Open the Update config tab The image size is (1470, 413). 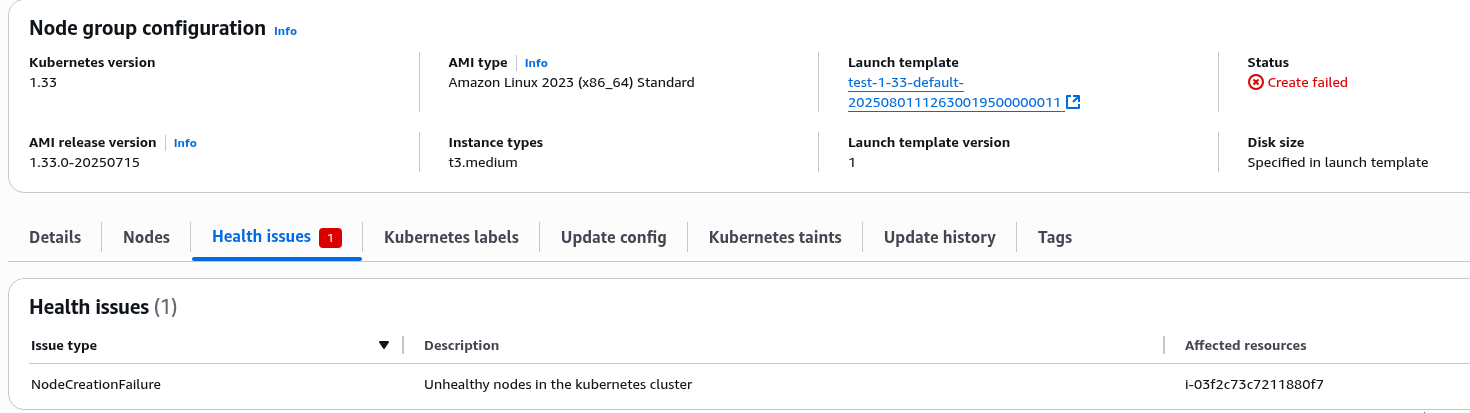[x=613, y=237]
